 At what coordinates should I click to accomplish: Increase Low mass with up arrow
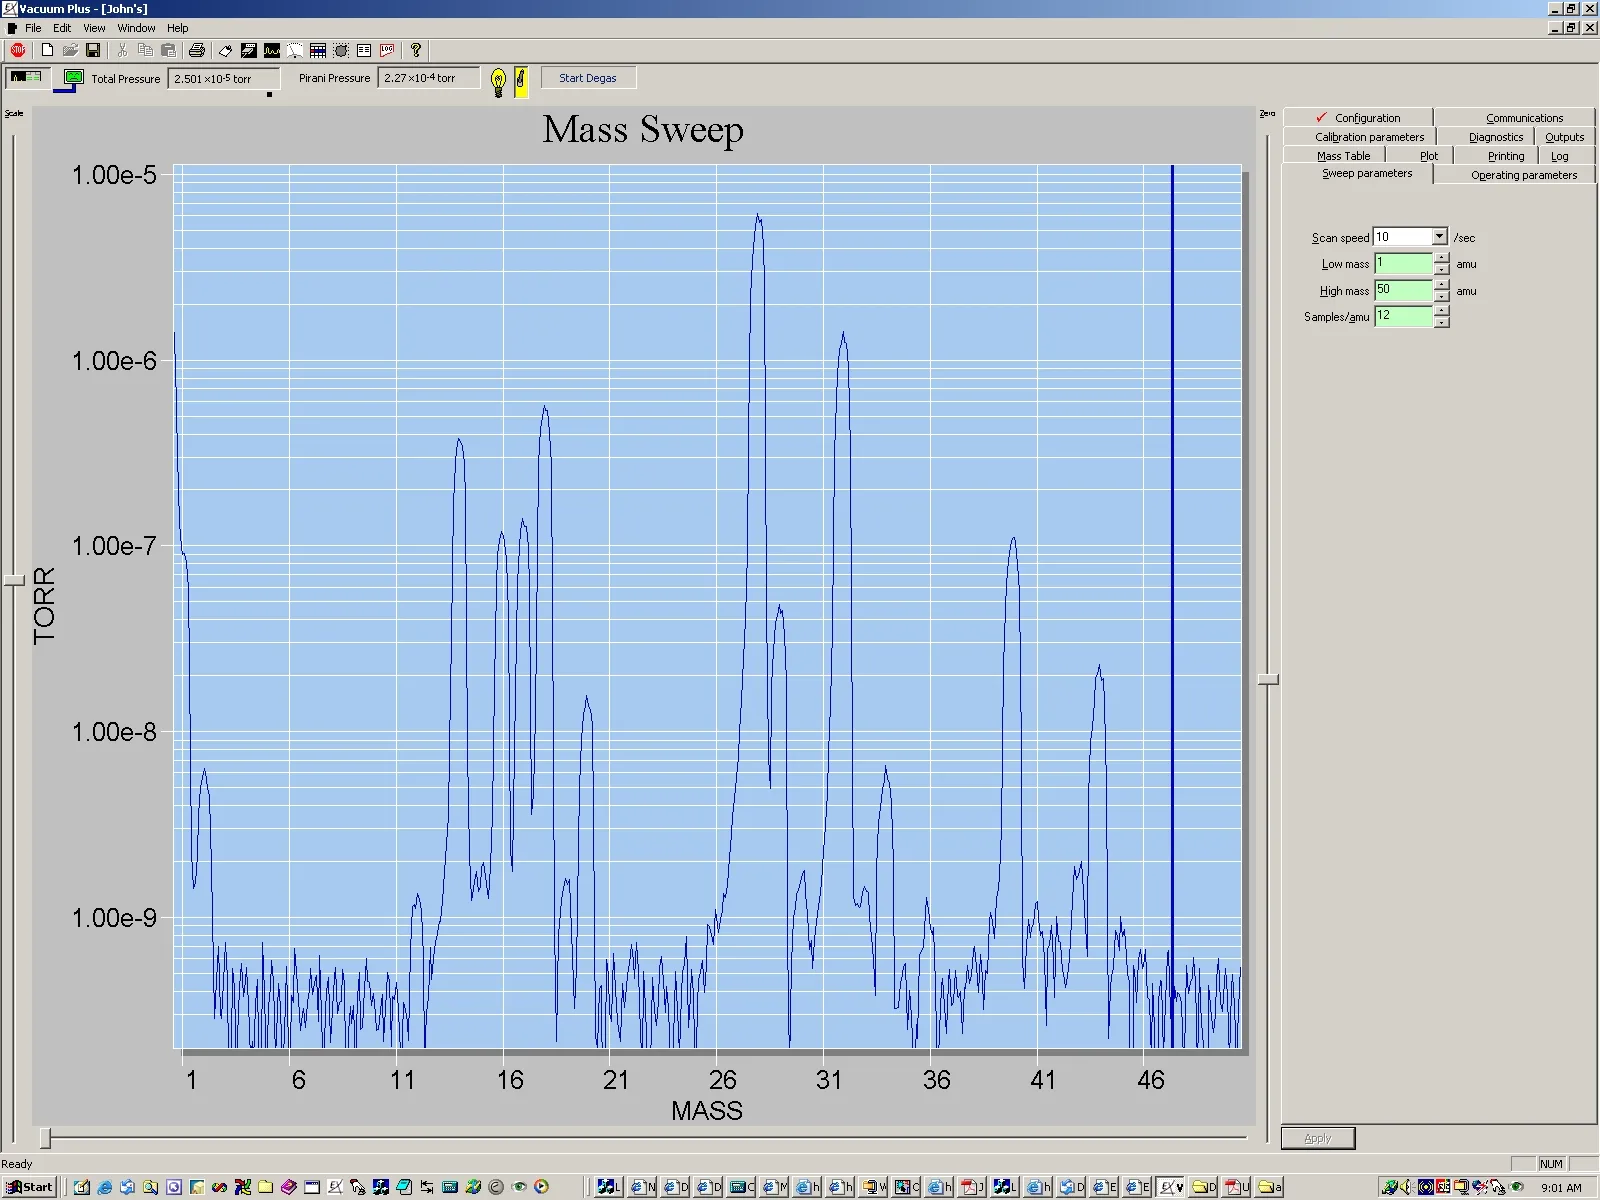[x=1442, y=258]
